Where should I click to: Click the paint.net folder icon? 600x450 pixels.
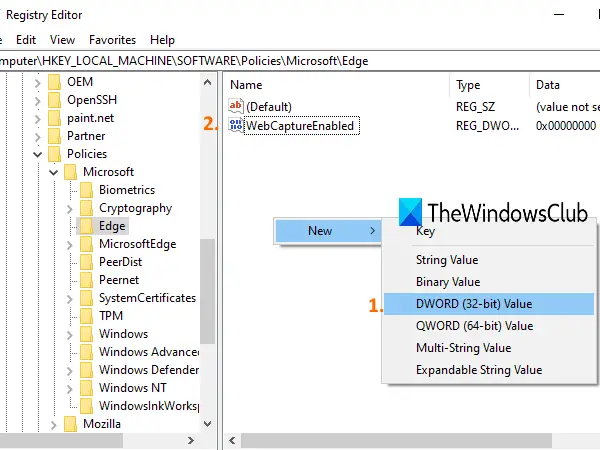pos(54,118)
